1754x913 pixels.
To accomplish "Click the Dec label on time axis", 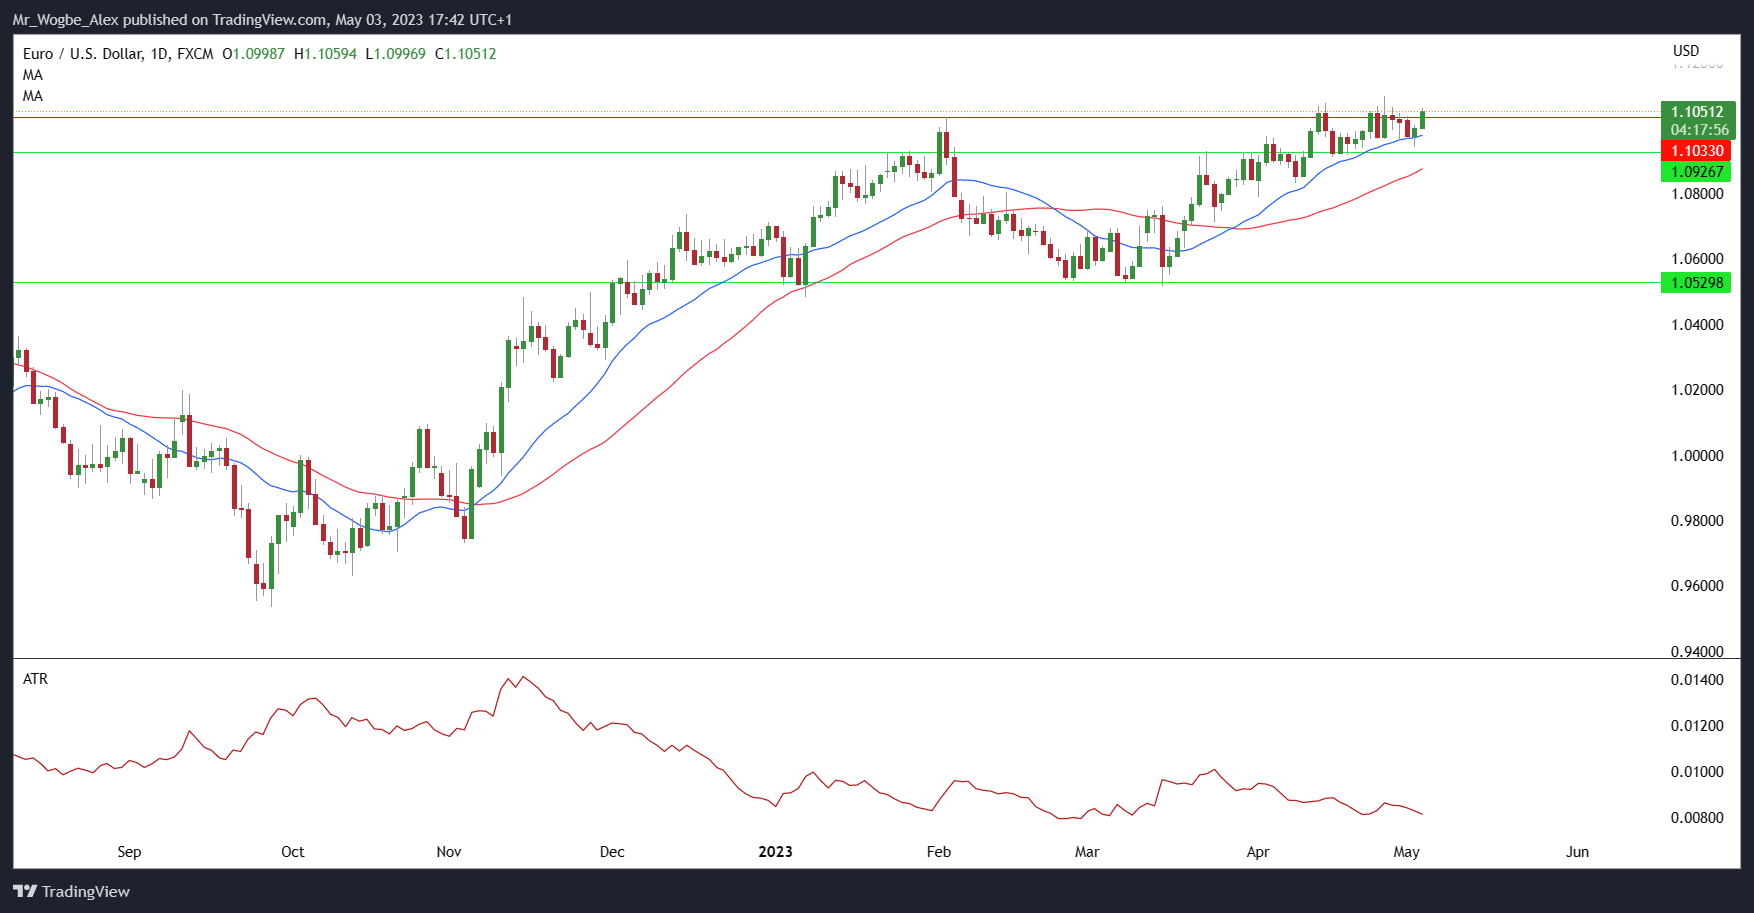I will 612,852.
